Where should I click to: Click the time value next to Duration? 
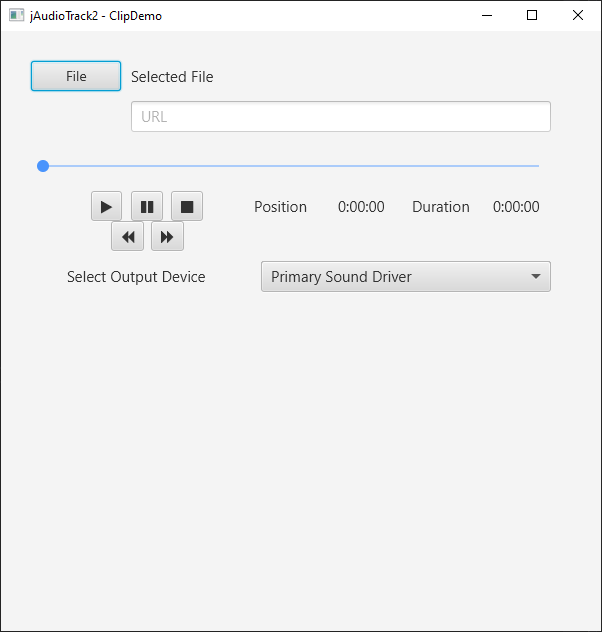pos(516,207)
